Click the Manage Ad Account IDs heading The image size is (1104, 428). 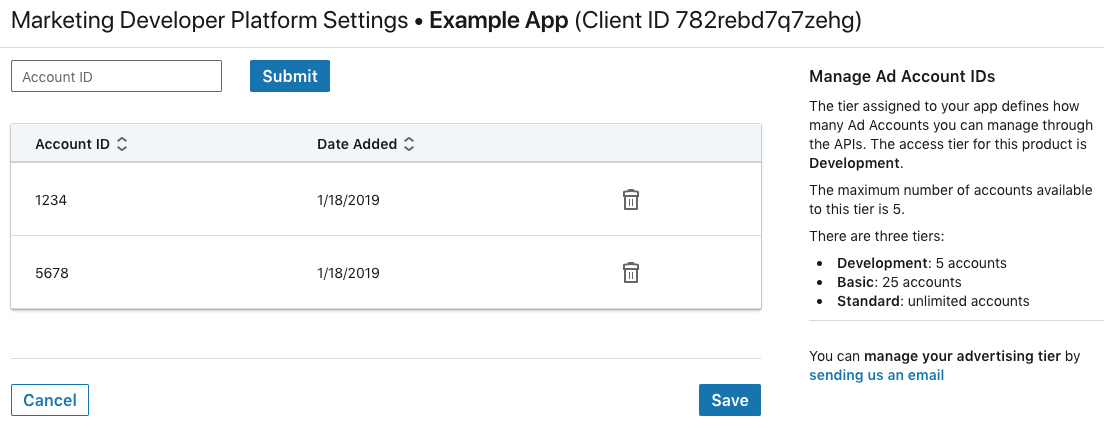tap(901, 76)
